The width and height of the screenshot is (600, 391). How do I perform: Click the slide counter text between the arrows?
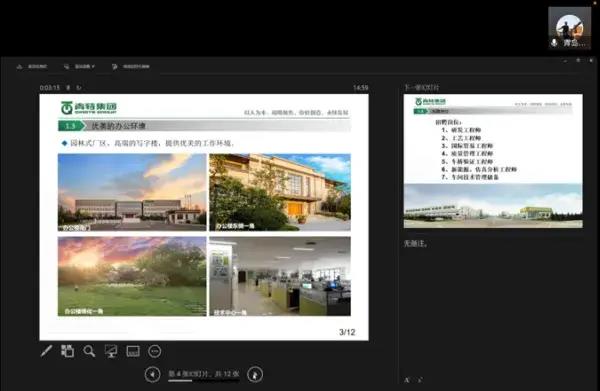tap(204, 373)
